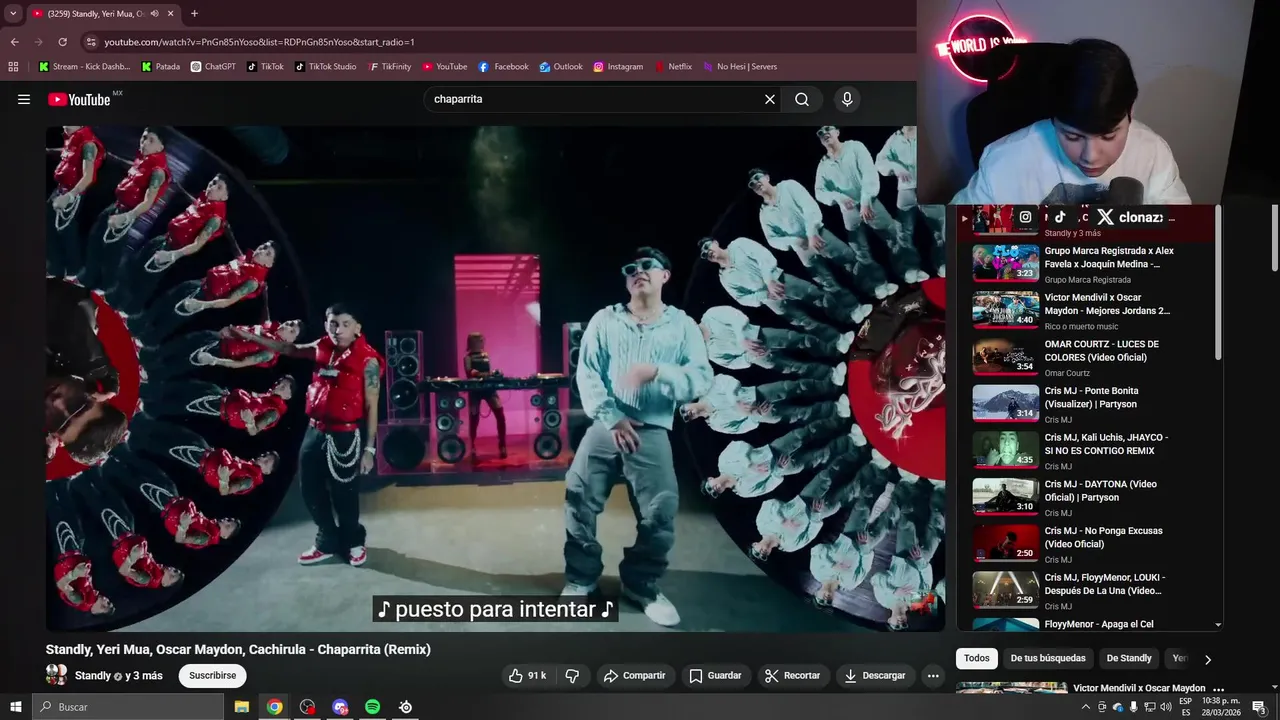Viewport: 1280px width, 720px height.
Task: Click the main video player area
Action: [495, 378]
